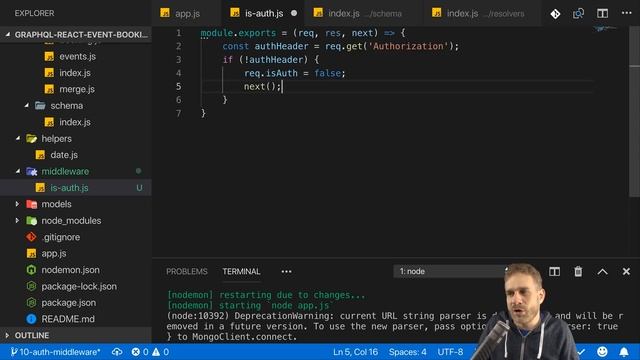Collapse the middleware folder arrow
The width and height of the screenshot is (640, 360).
(18, 171)
